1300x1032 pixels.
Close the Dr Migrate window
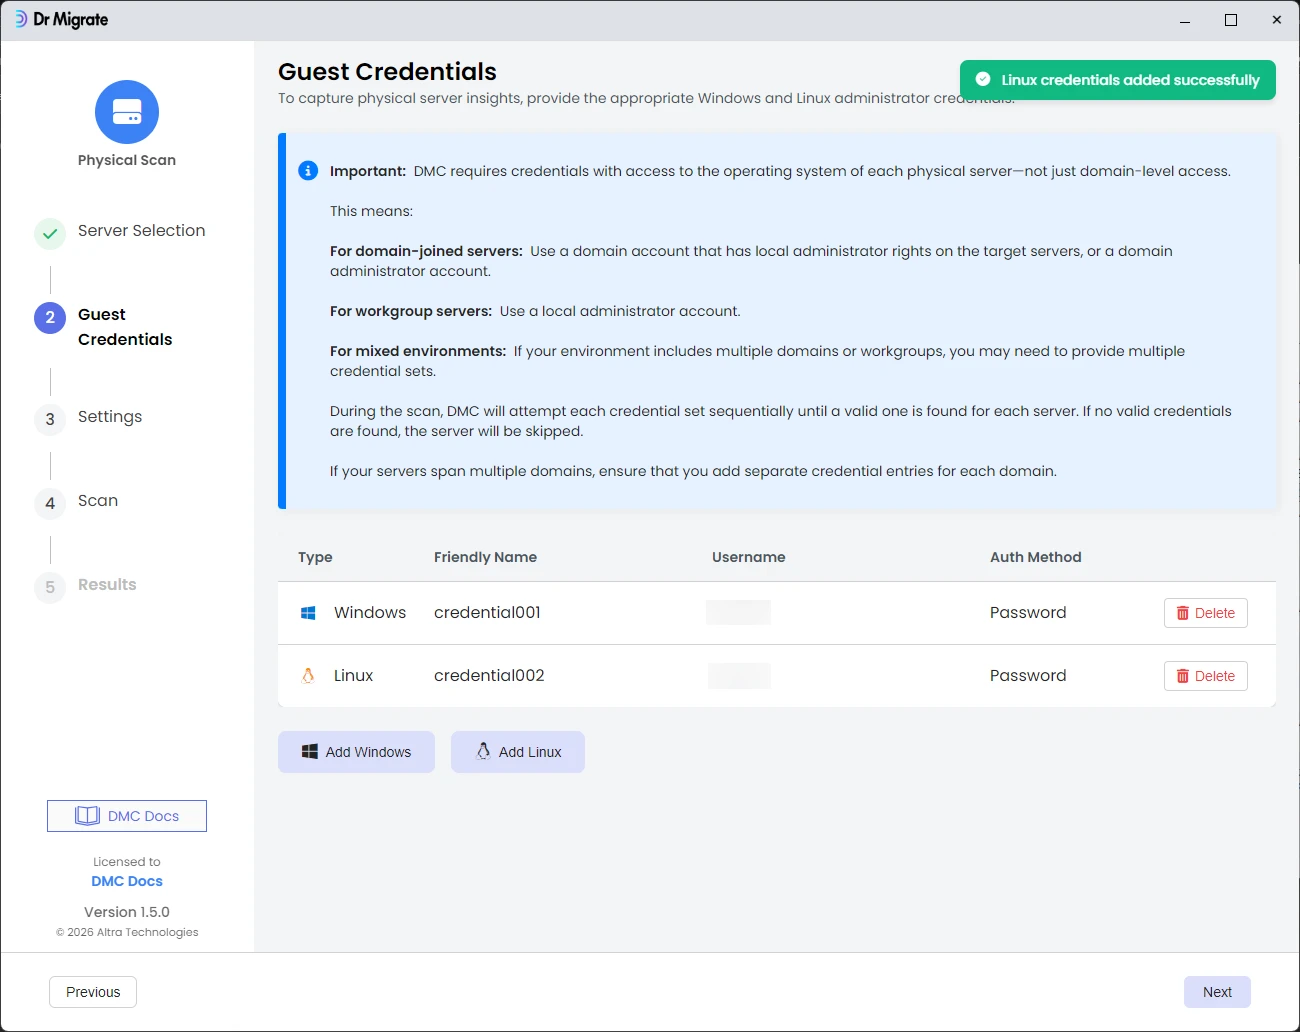1277,20
